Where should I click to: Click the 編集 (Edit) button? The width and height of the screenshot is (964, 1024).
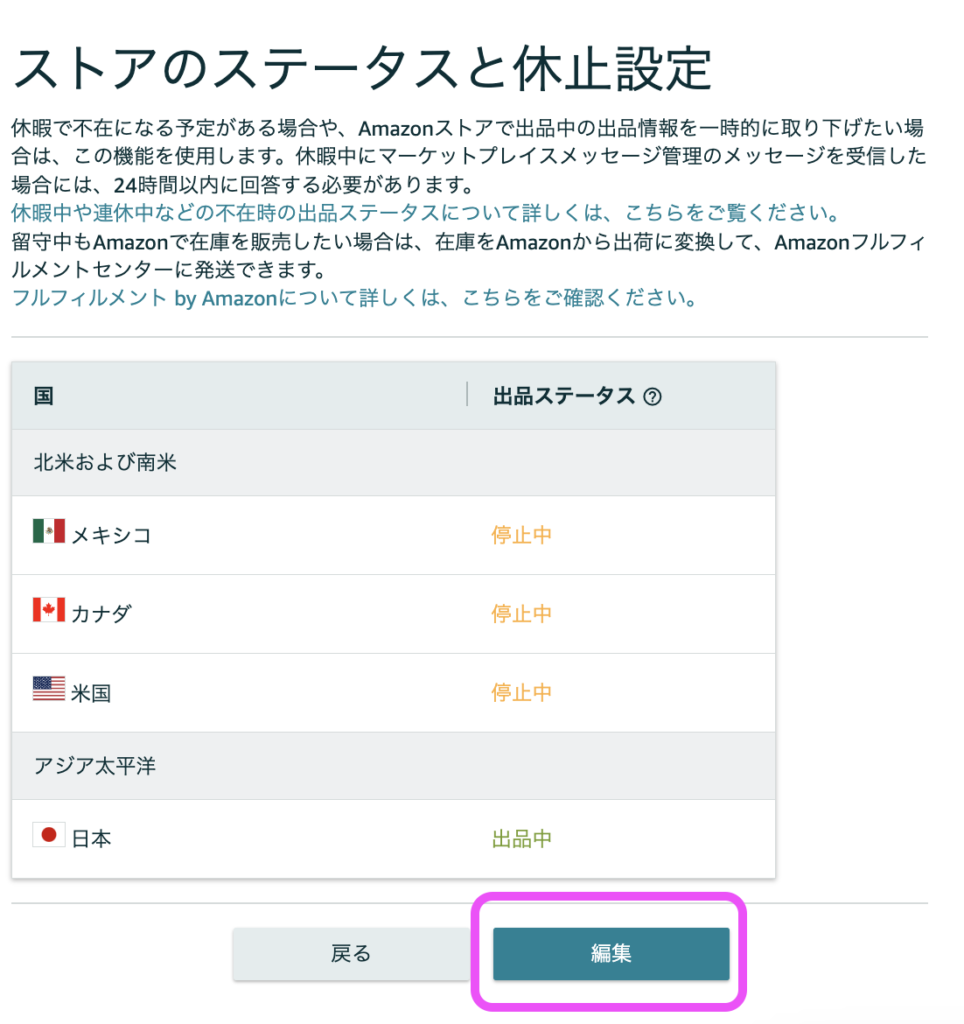[x=610, y=954]
